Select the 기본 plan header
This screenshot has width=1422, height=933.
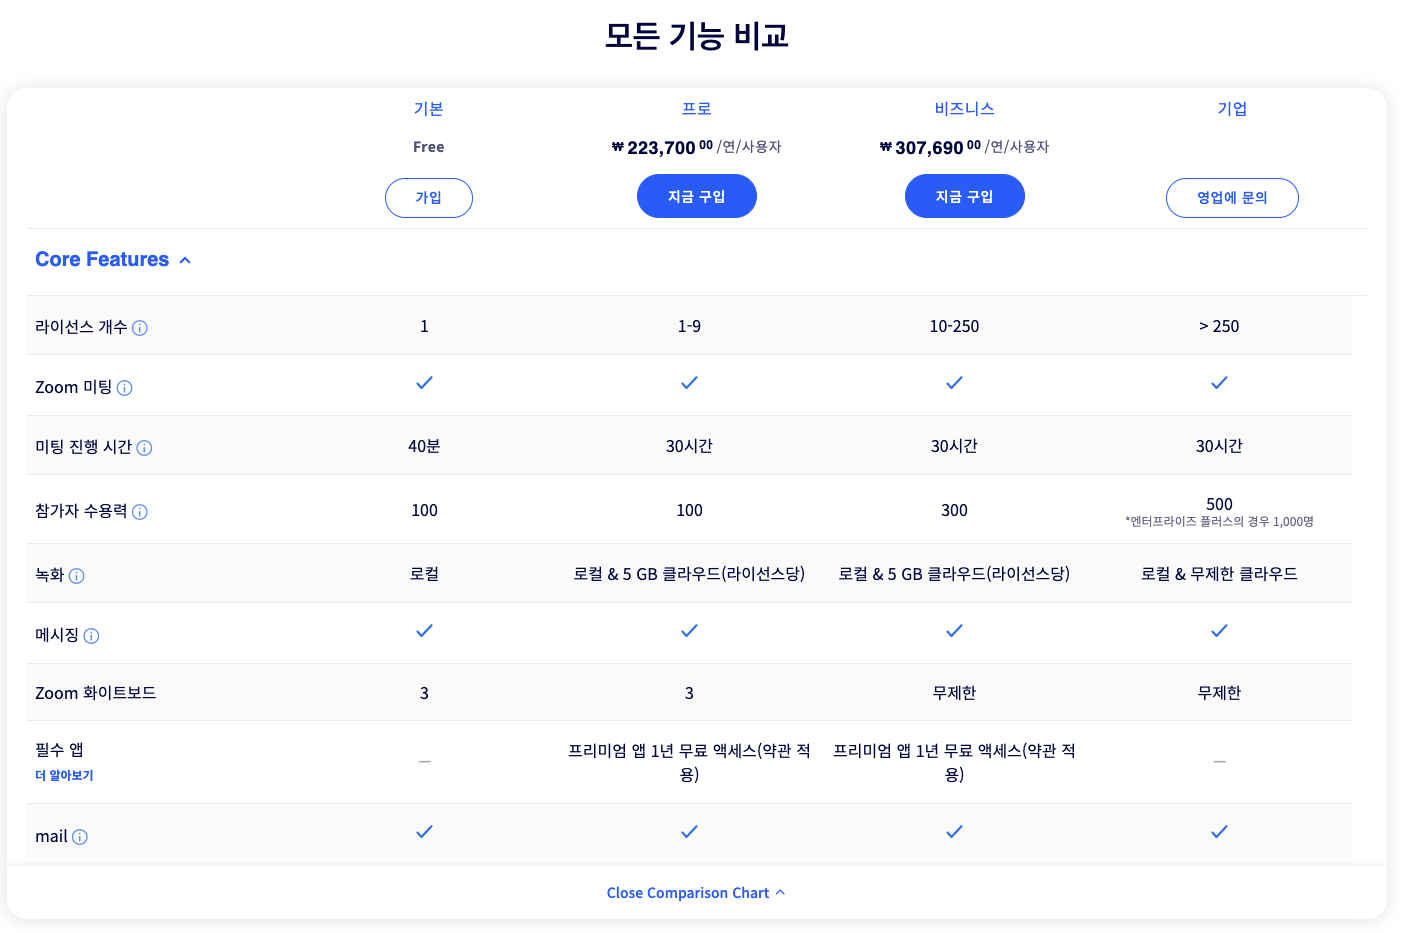coord(428,108)
